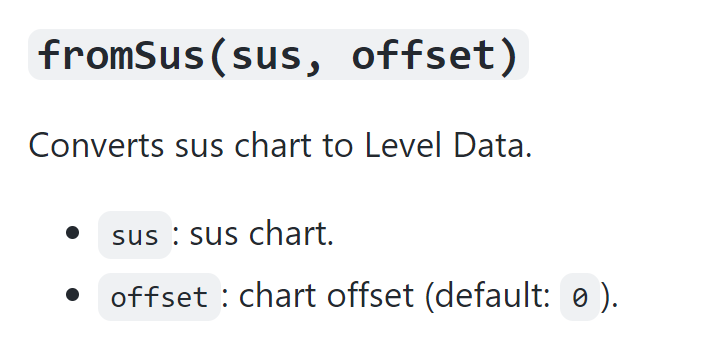Click the word "fromSus" in the heading
The image size is (714, 364).
121,55
